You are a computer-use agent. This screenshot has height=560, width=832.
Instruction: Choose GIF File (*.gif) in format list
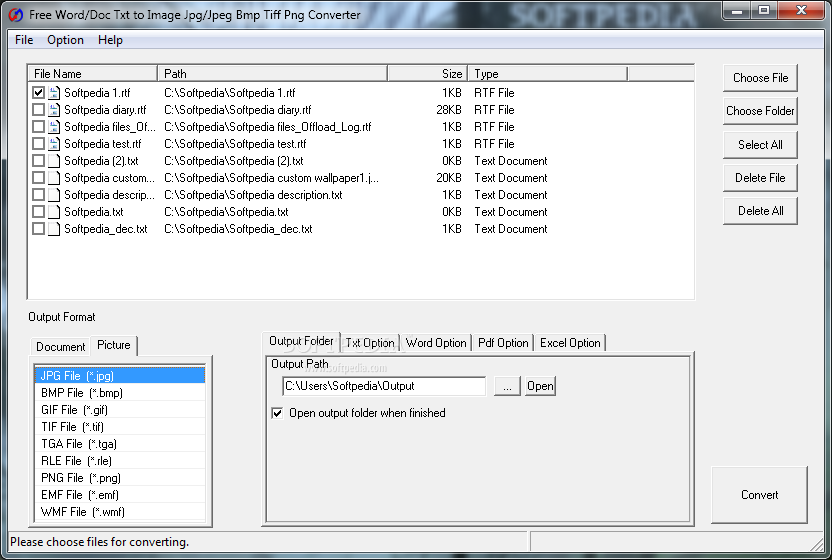click(x=120, y=410)
